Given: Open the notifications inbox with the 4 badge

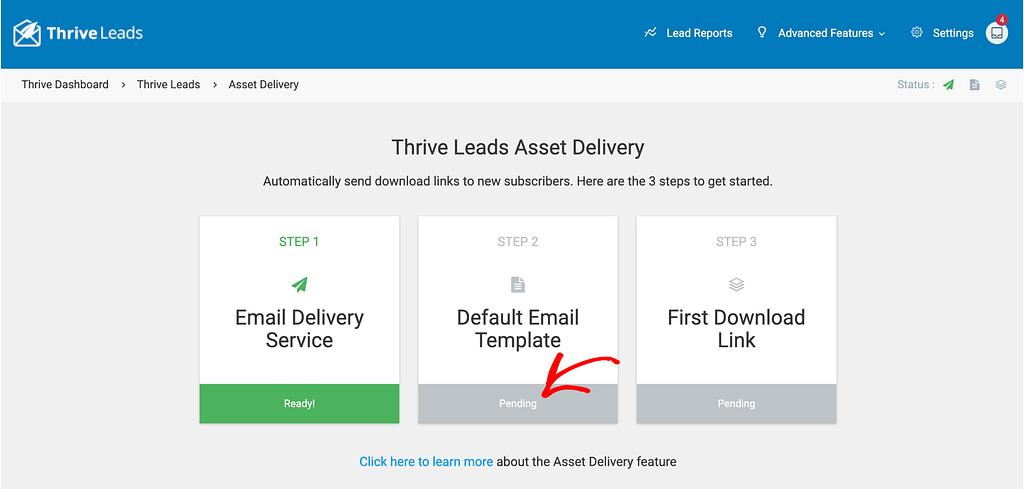Looking at the screenshot, I should coord(997,33).
